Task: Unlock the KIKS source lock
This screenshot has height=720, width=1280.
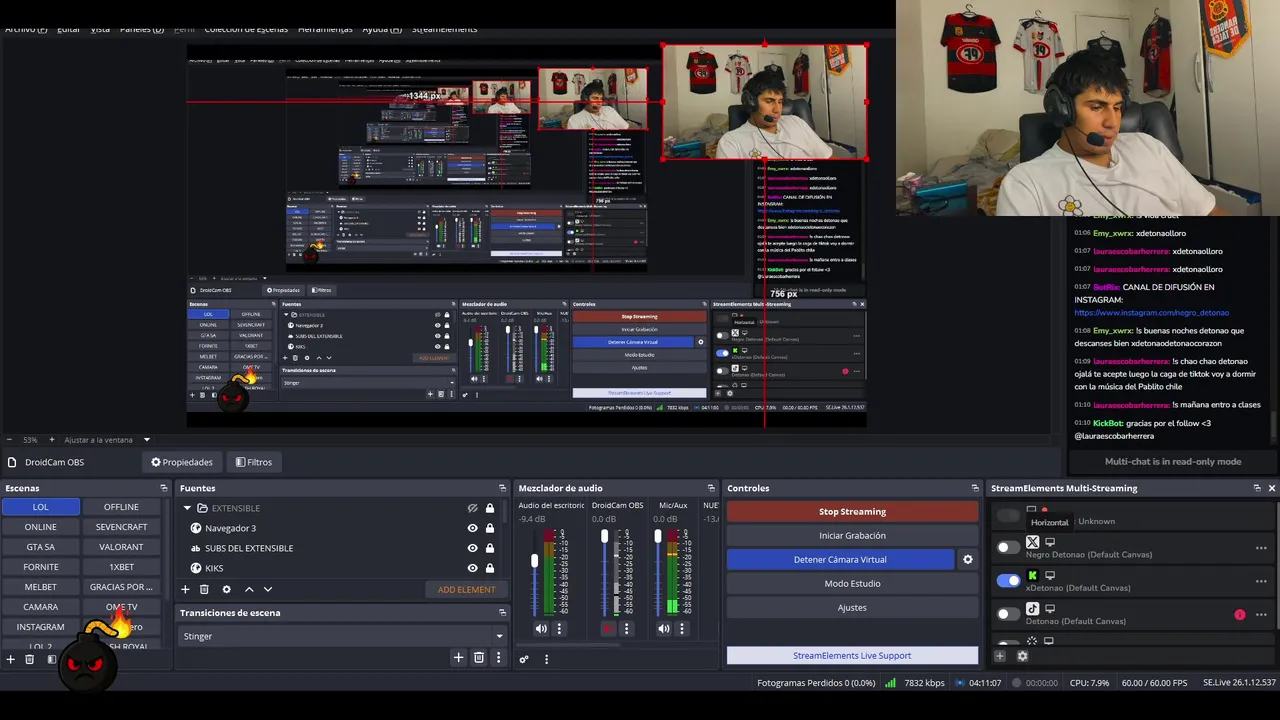Action: click(x=490, y=568)
